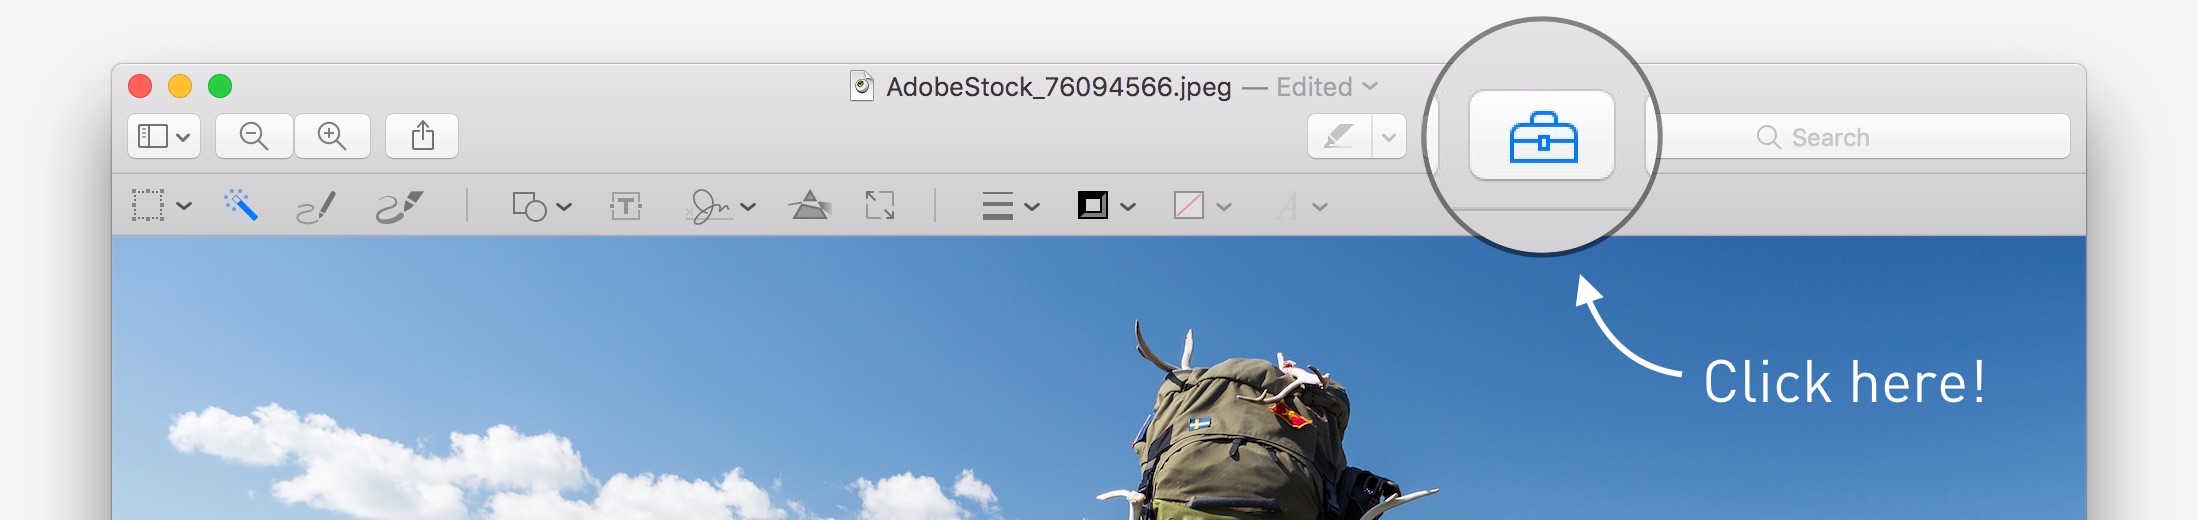The image size is (2198, 520).
Task: Zoom out of the image
Action: [x=254, y=136]
